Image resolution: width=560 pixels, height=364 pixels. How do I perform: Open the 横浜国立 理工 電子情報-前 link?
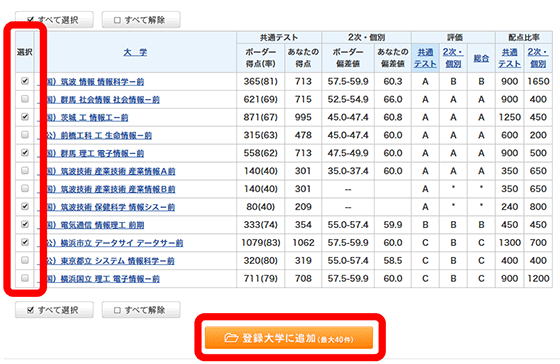pyautogui.click(x=103, y=279)
